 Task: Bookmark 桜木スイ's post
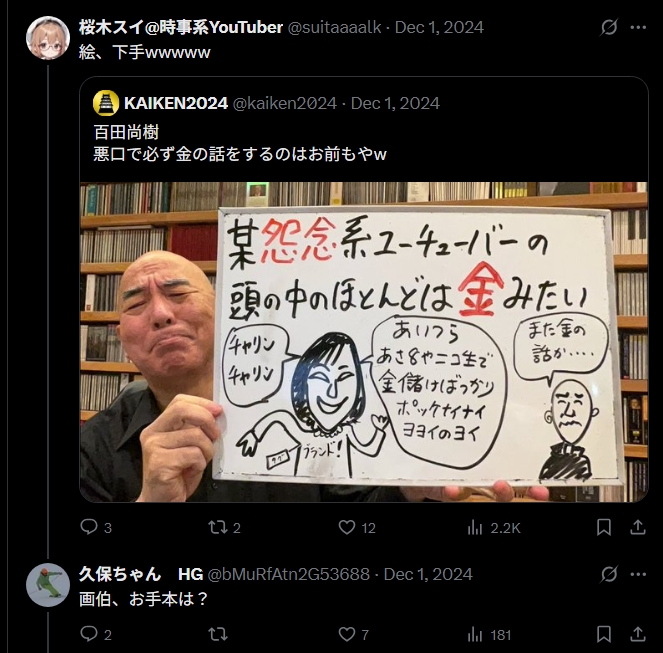coord(604,527)
